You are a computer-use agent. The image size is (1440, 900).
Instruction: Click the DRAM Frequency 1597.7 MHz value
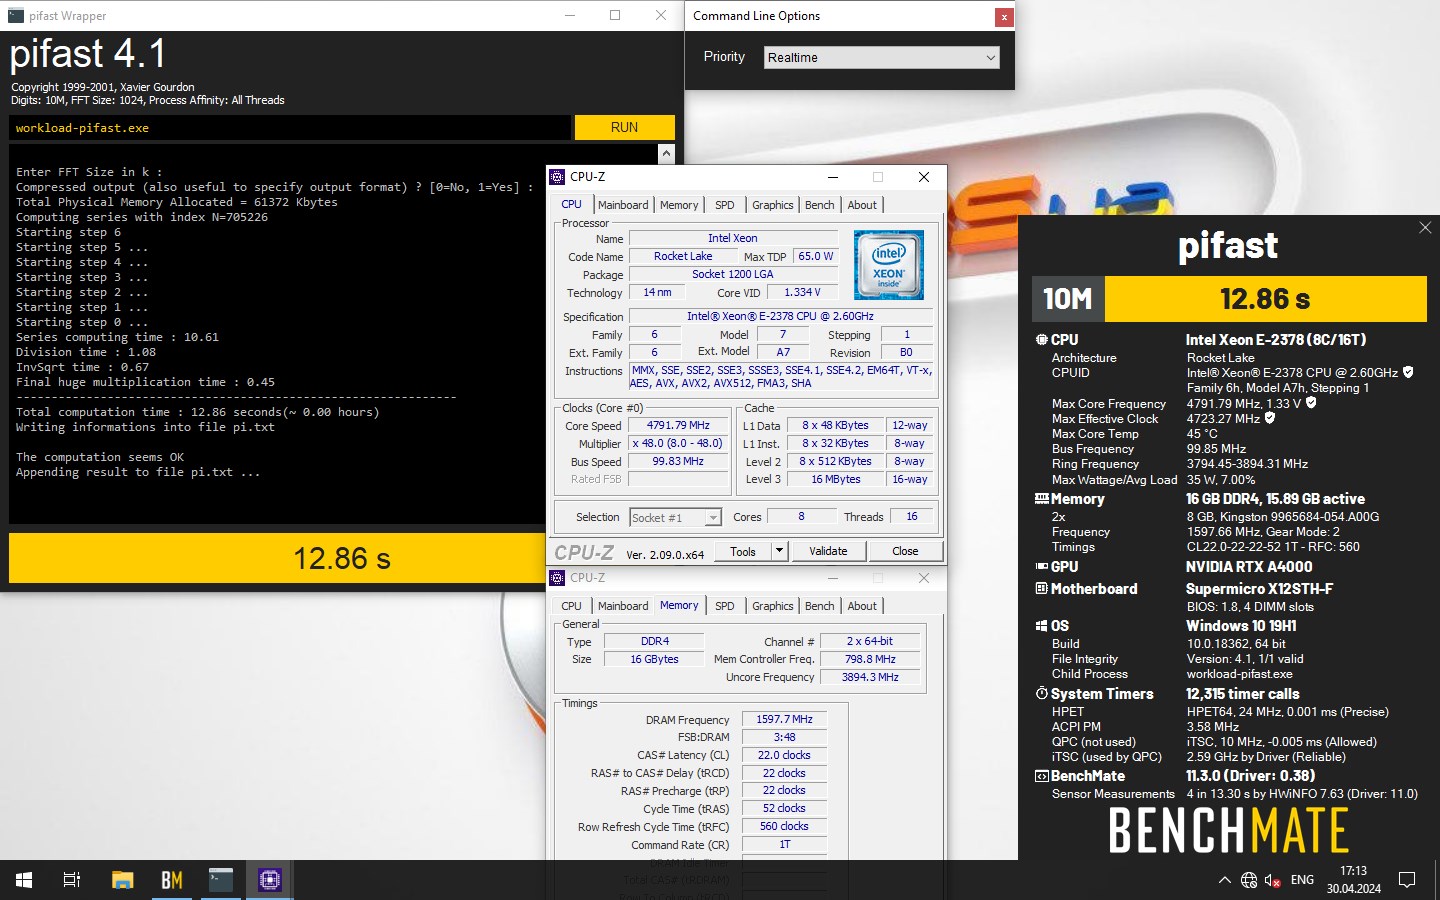pyautogui.click(x=784, y=719)
